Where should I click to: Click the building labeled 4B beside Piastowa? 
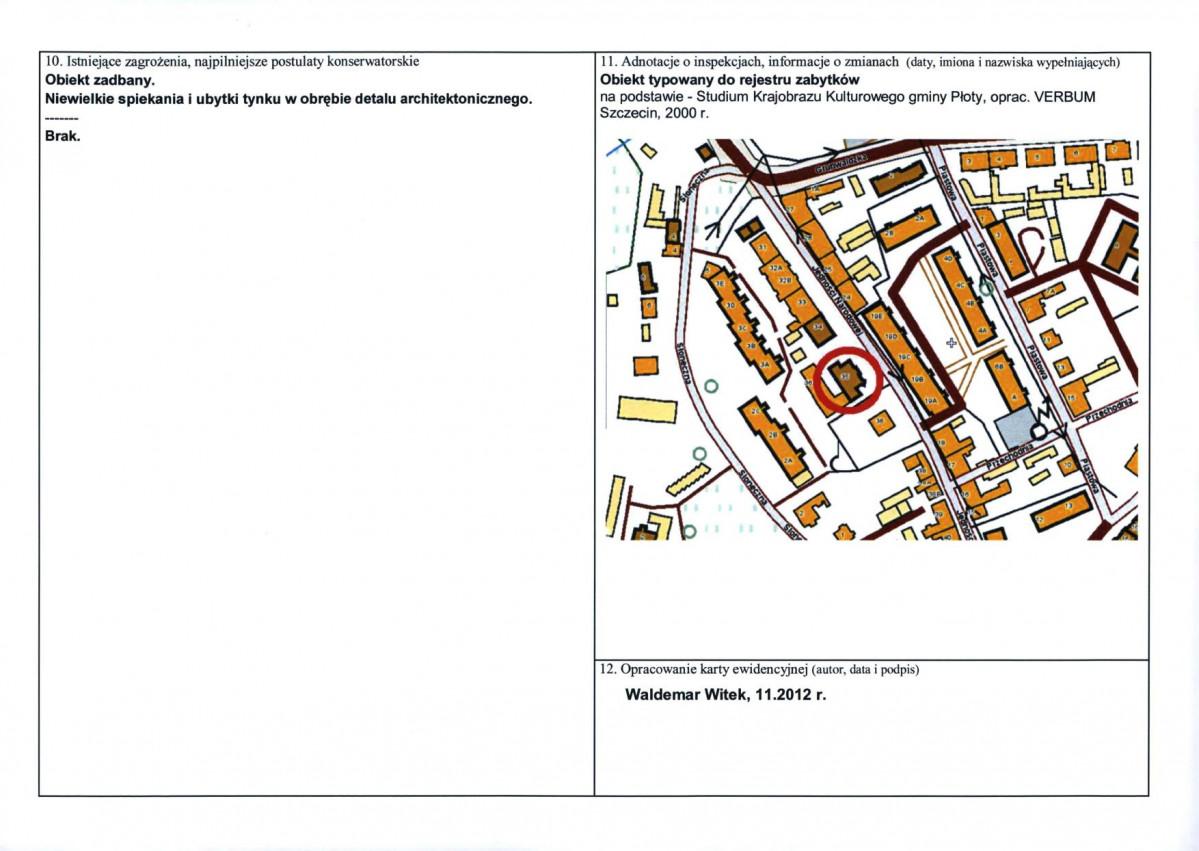[x=970, y=304]
